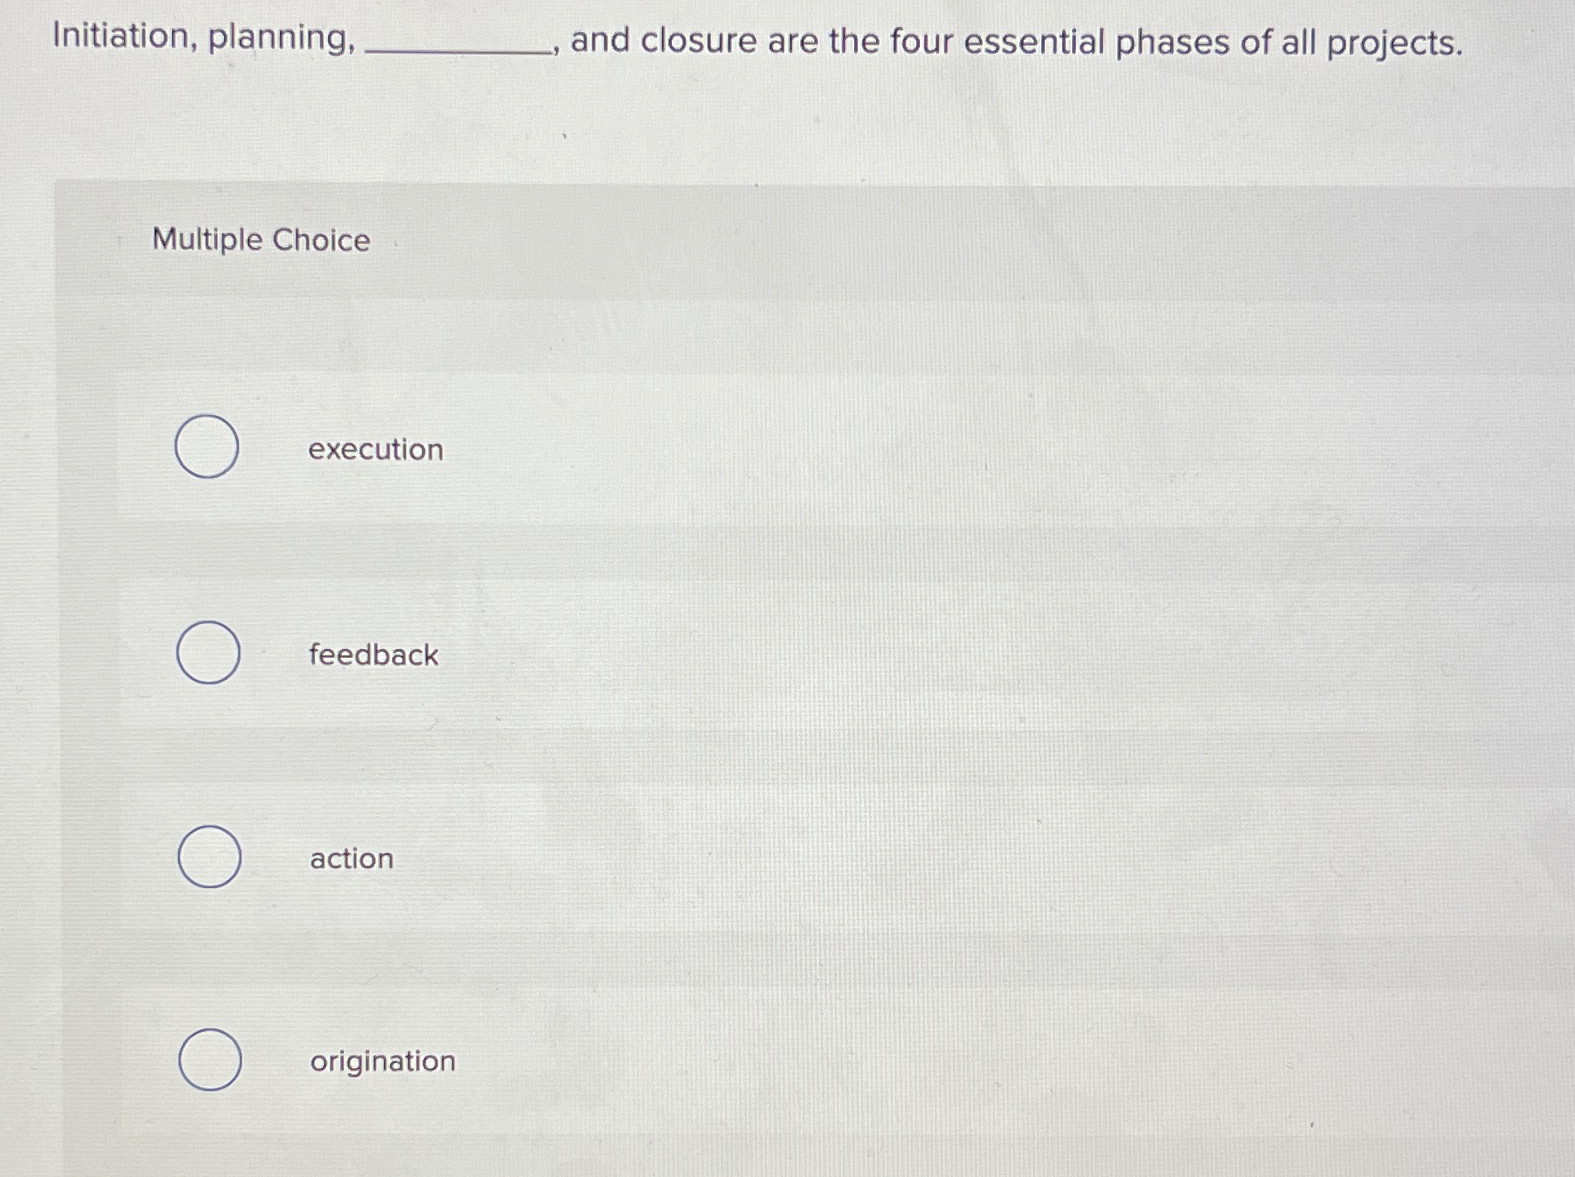Pick action from the answer choices
This screenshot has width=1575, height=1177.
[349, 859]
